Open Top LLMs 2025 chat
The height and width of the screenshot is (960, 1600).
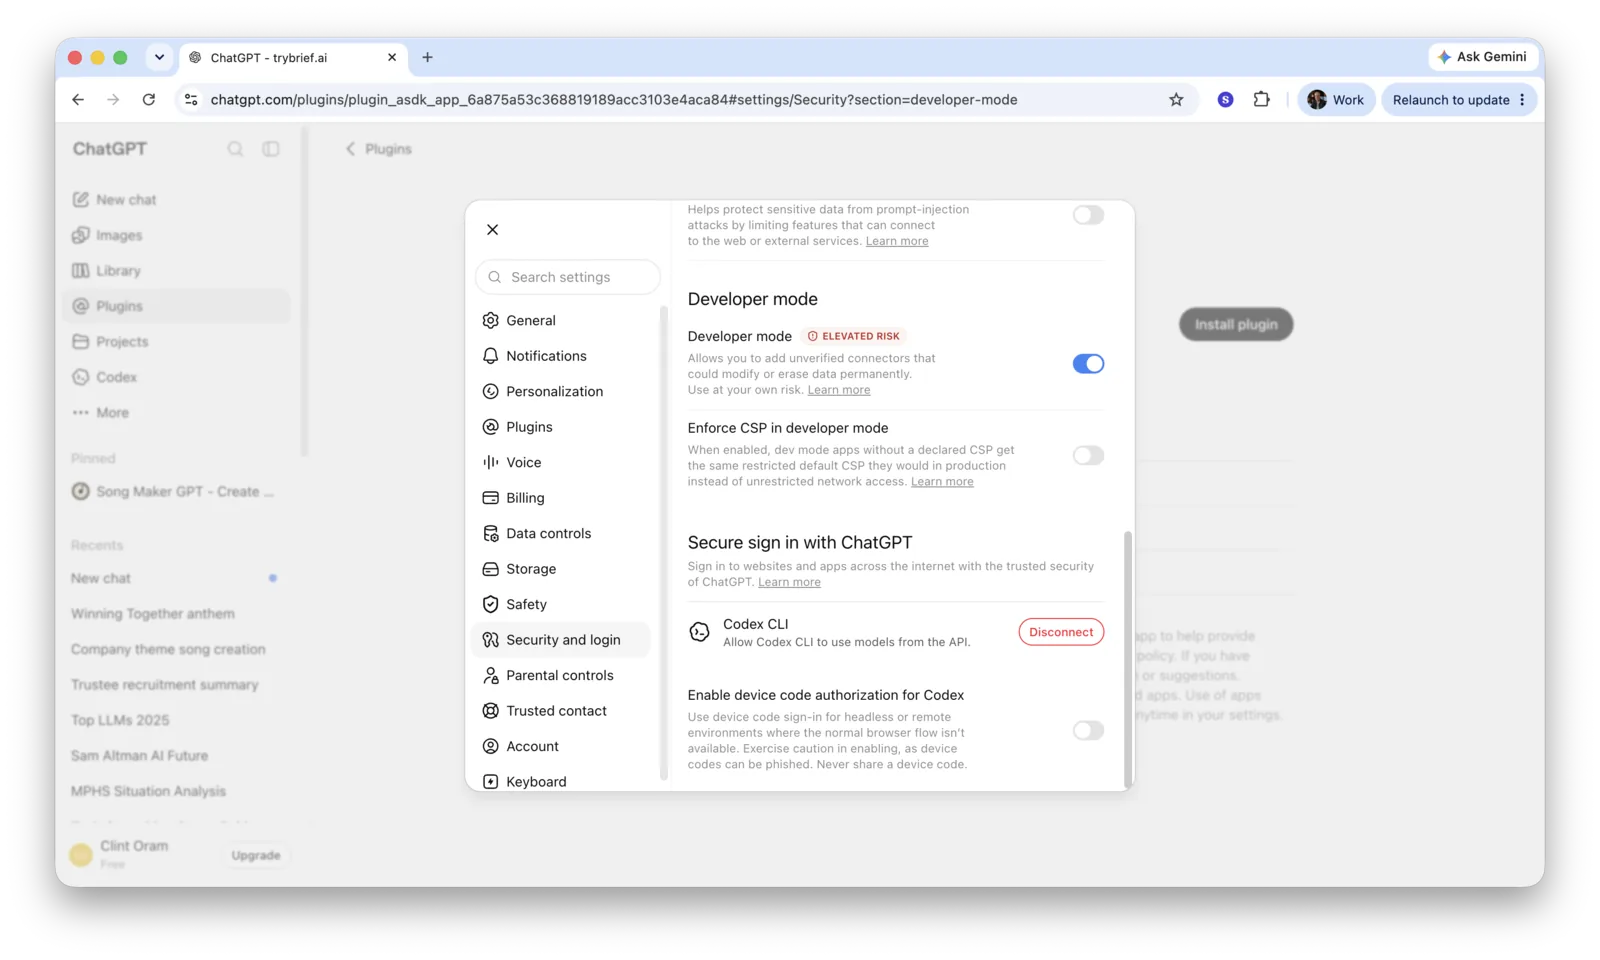(x=176, y=720)
